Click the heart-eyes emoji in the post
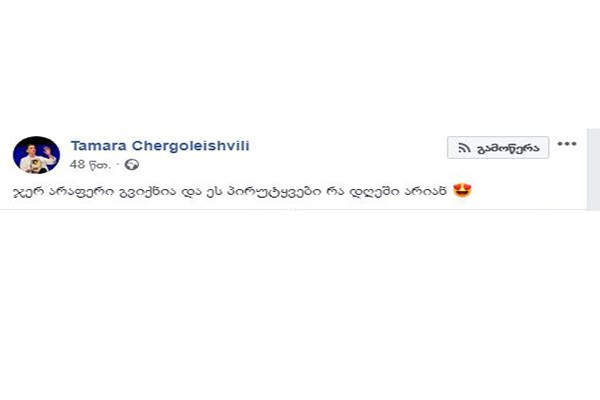The height and width of the screenshot is (400, 600). (462, 190)
